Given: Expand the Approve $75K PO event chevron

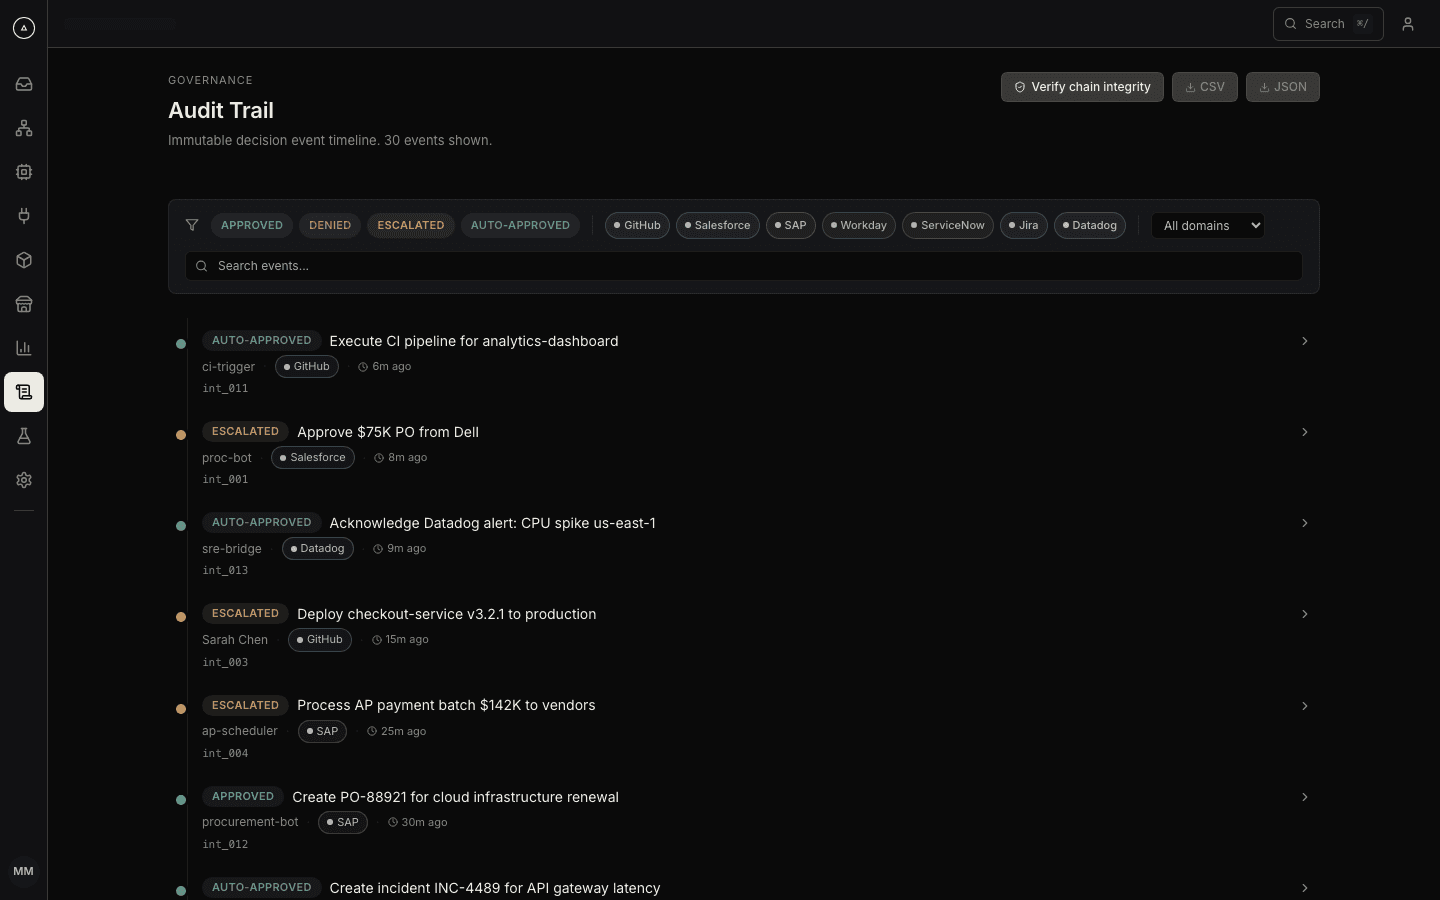Looking at the screenshot, I should point(1305,432).
